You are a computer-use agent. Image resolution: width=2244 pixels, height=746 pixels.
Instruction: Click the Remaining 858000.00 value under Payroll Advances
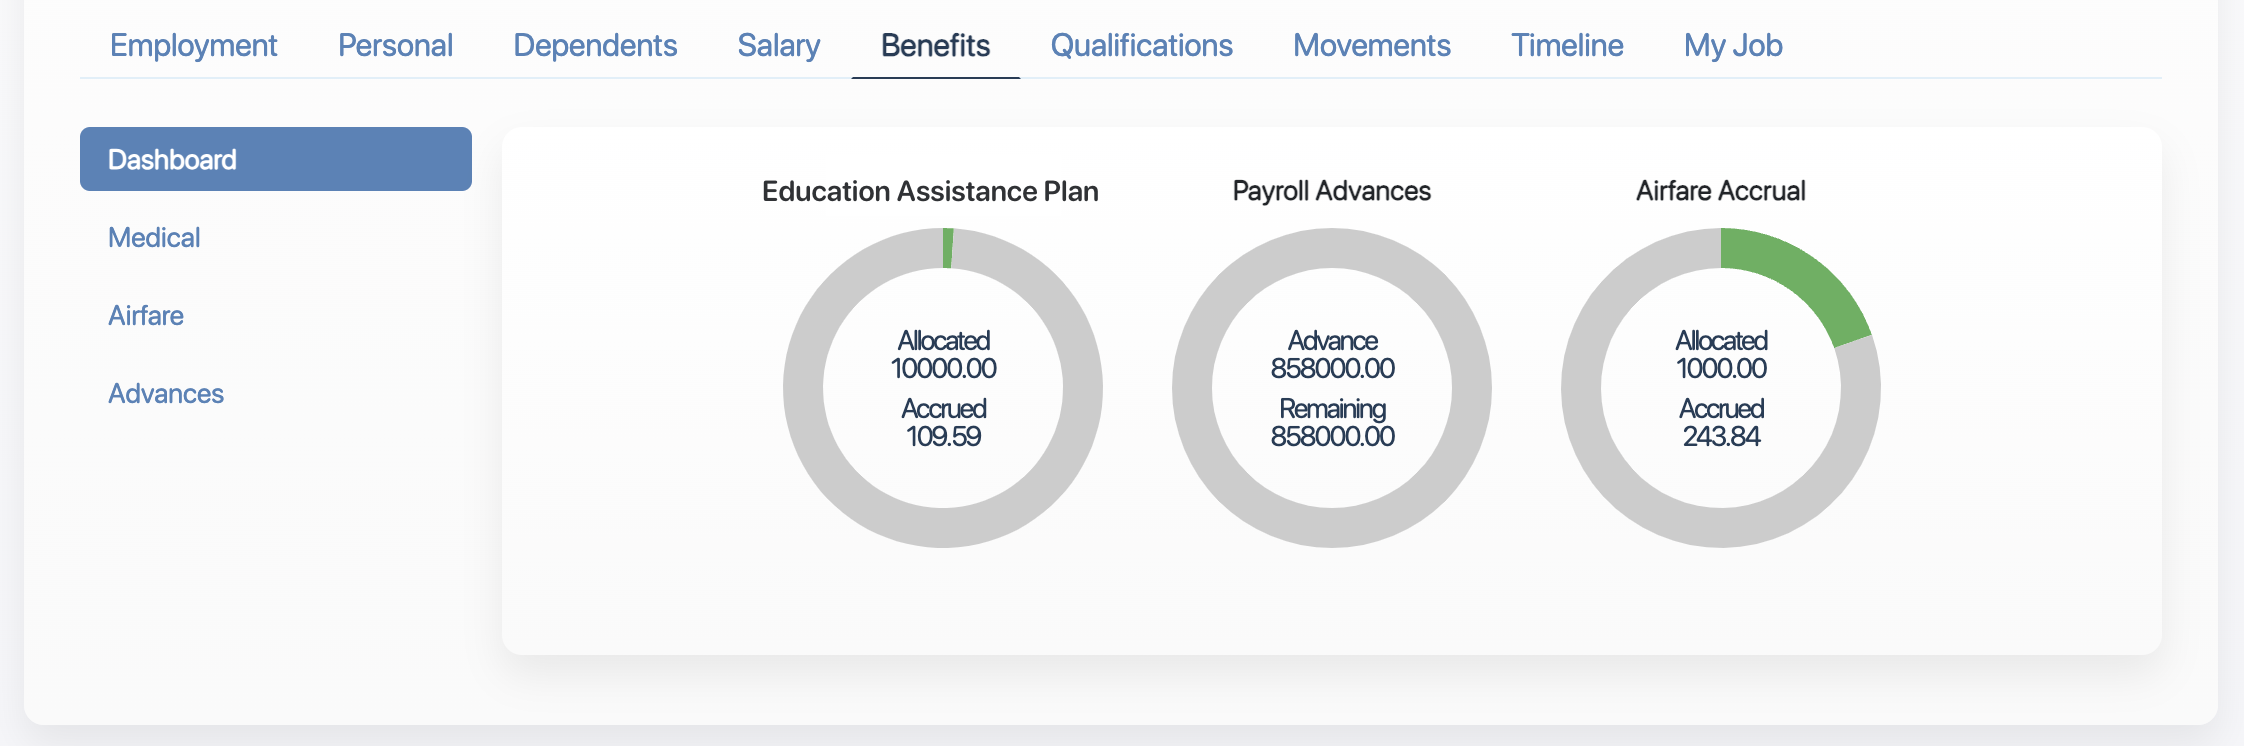1332,421
